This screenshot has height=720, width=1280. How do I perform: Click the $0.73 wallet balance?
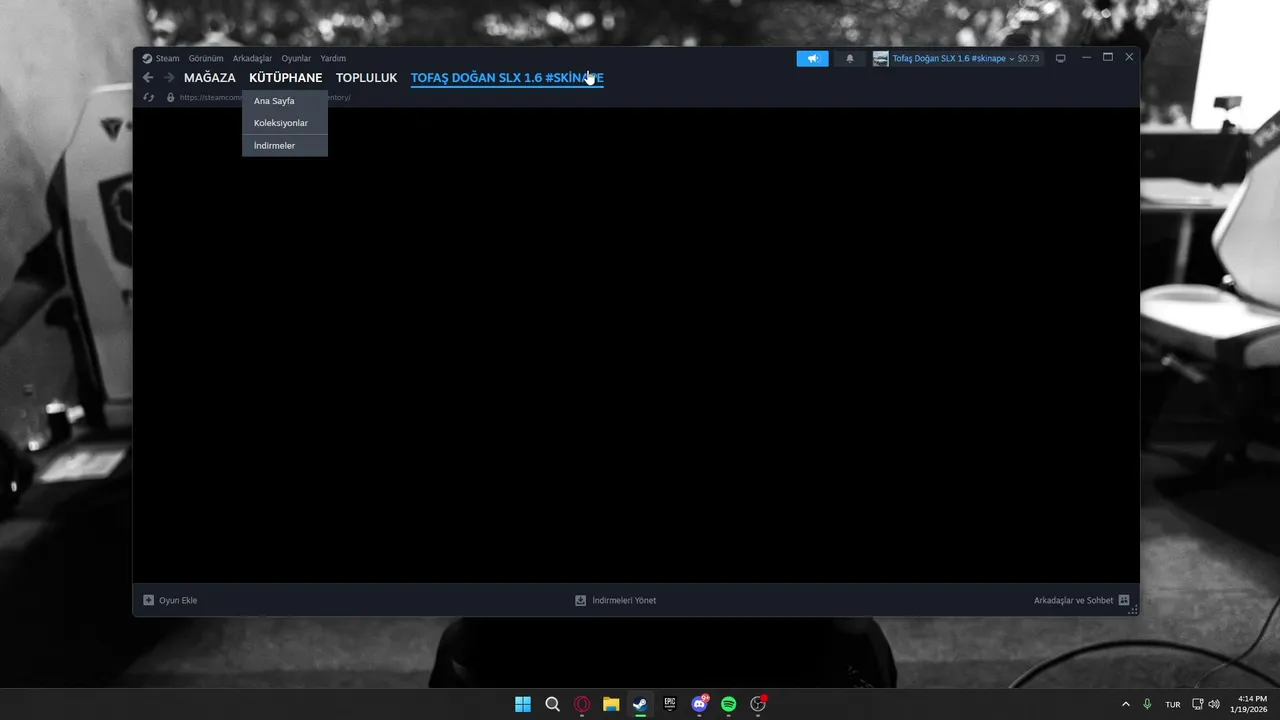(1028, 58)
